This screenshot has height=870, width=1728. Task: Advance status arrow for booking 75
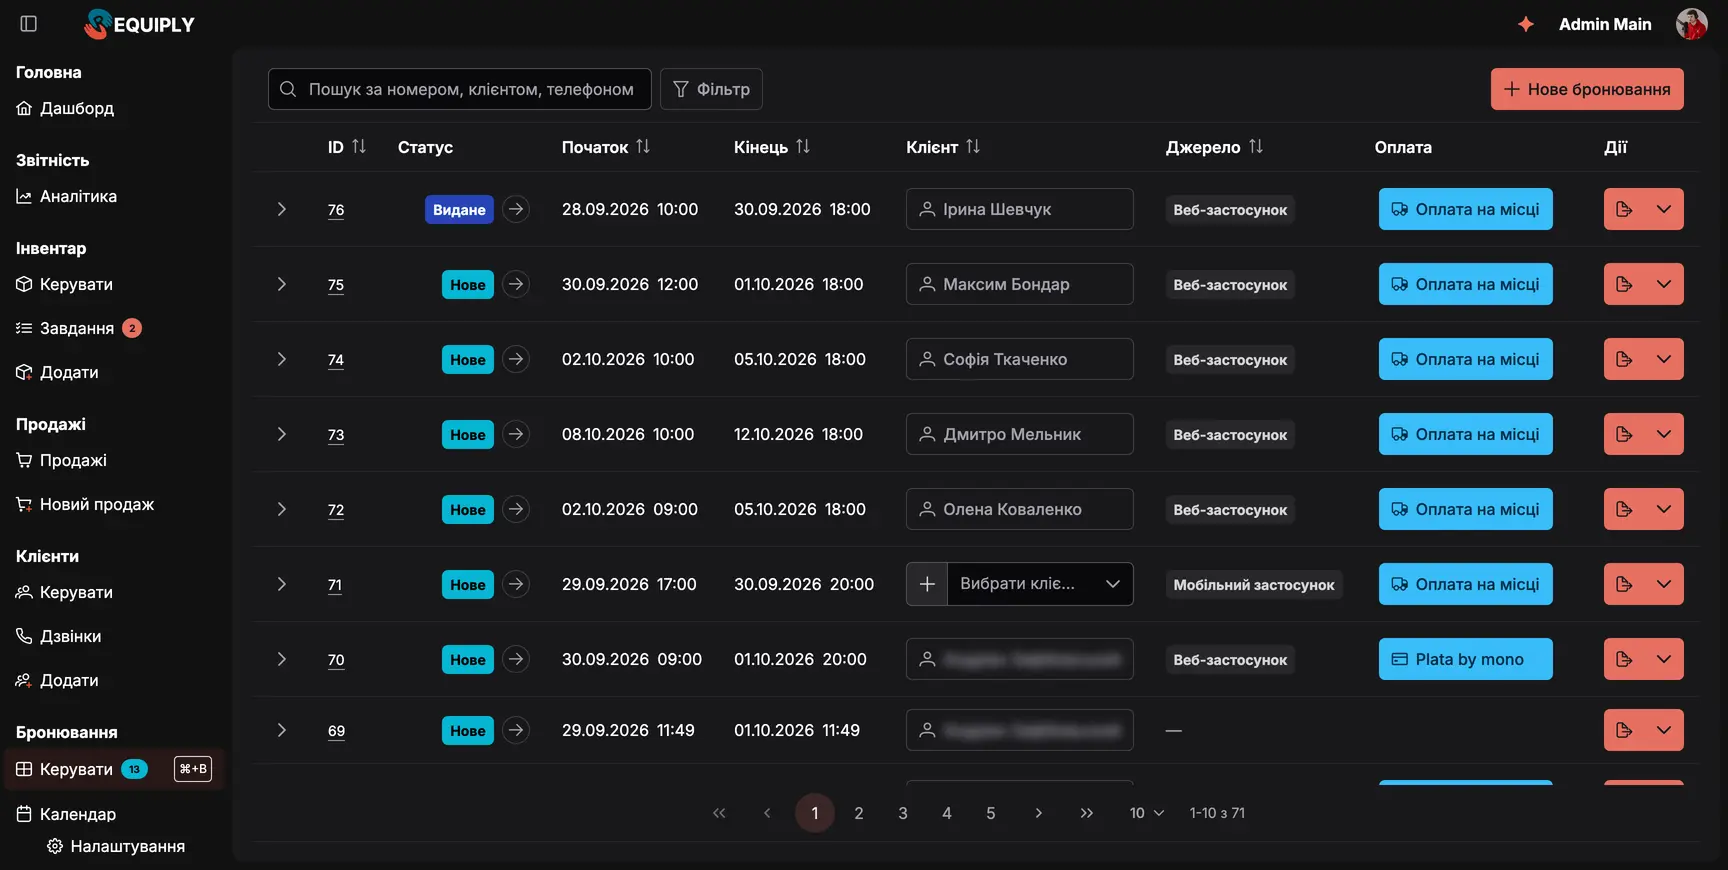pos(516,284)
